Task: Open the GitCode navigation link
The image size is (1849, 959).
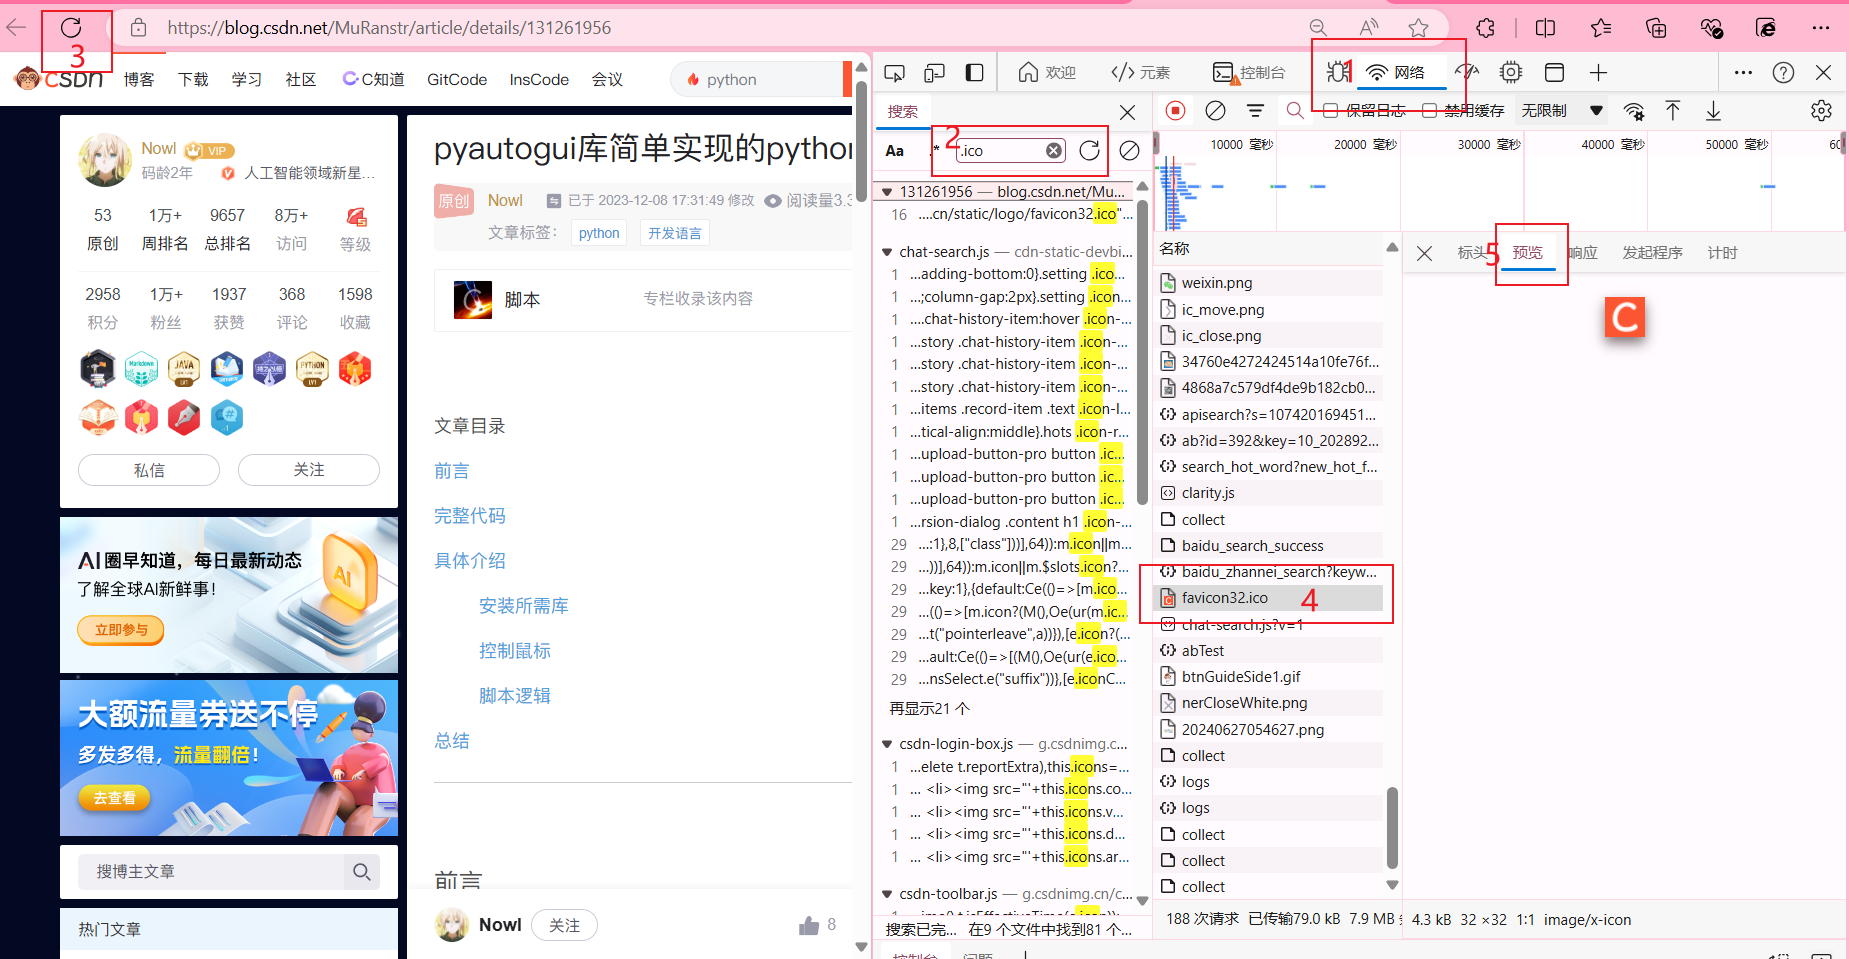Action: click(457, 79)
